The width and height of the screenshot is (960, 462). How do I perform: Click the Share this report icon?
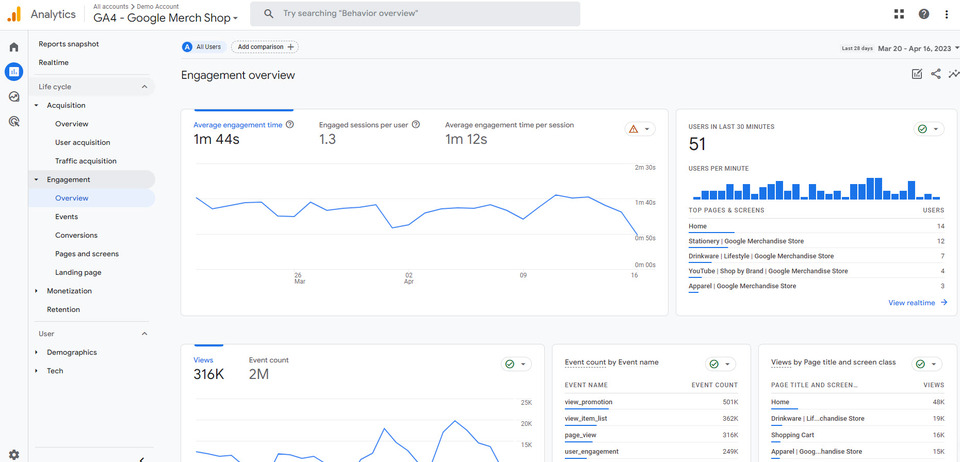(x=936, y=74)
